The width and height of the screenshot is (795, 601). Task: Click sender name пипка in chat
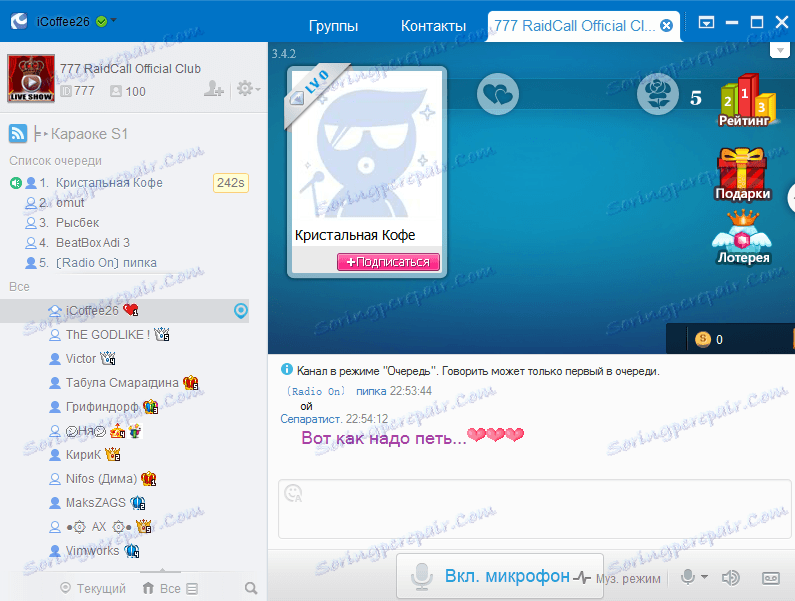[371, 391]
